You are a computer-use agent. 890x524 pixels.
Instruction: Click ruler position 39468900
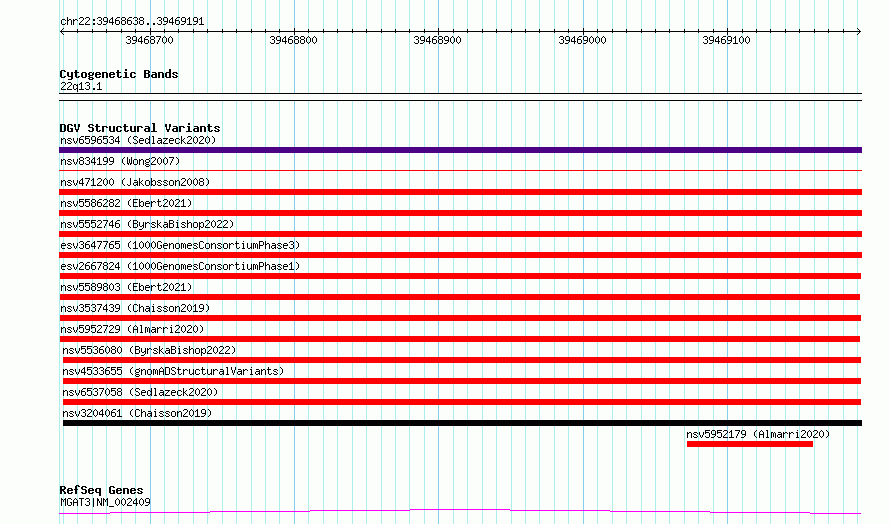pyautogui.click(x=438, y=40)
